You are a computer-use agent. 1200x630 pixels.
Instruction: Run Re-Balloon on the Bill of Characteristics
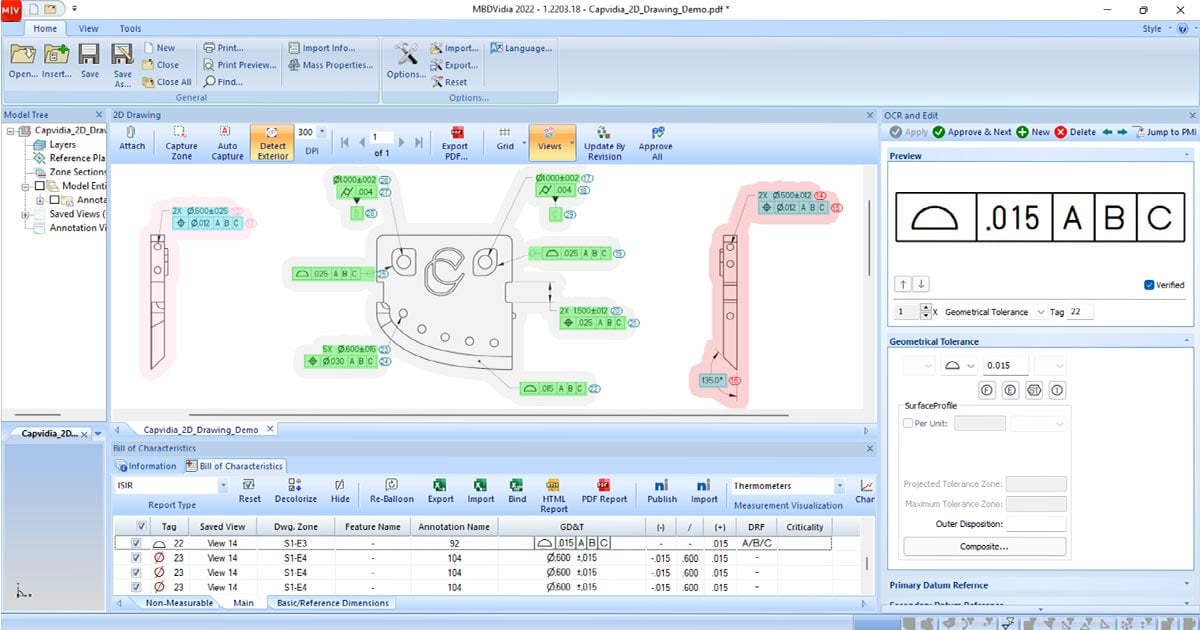(390, 490)
